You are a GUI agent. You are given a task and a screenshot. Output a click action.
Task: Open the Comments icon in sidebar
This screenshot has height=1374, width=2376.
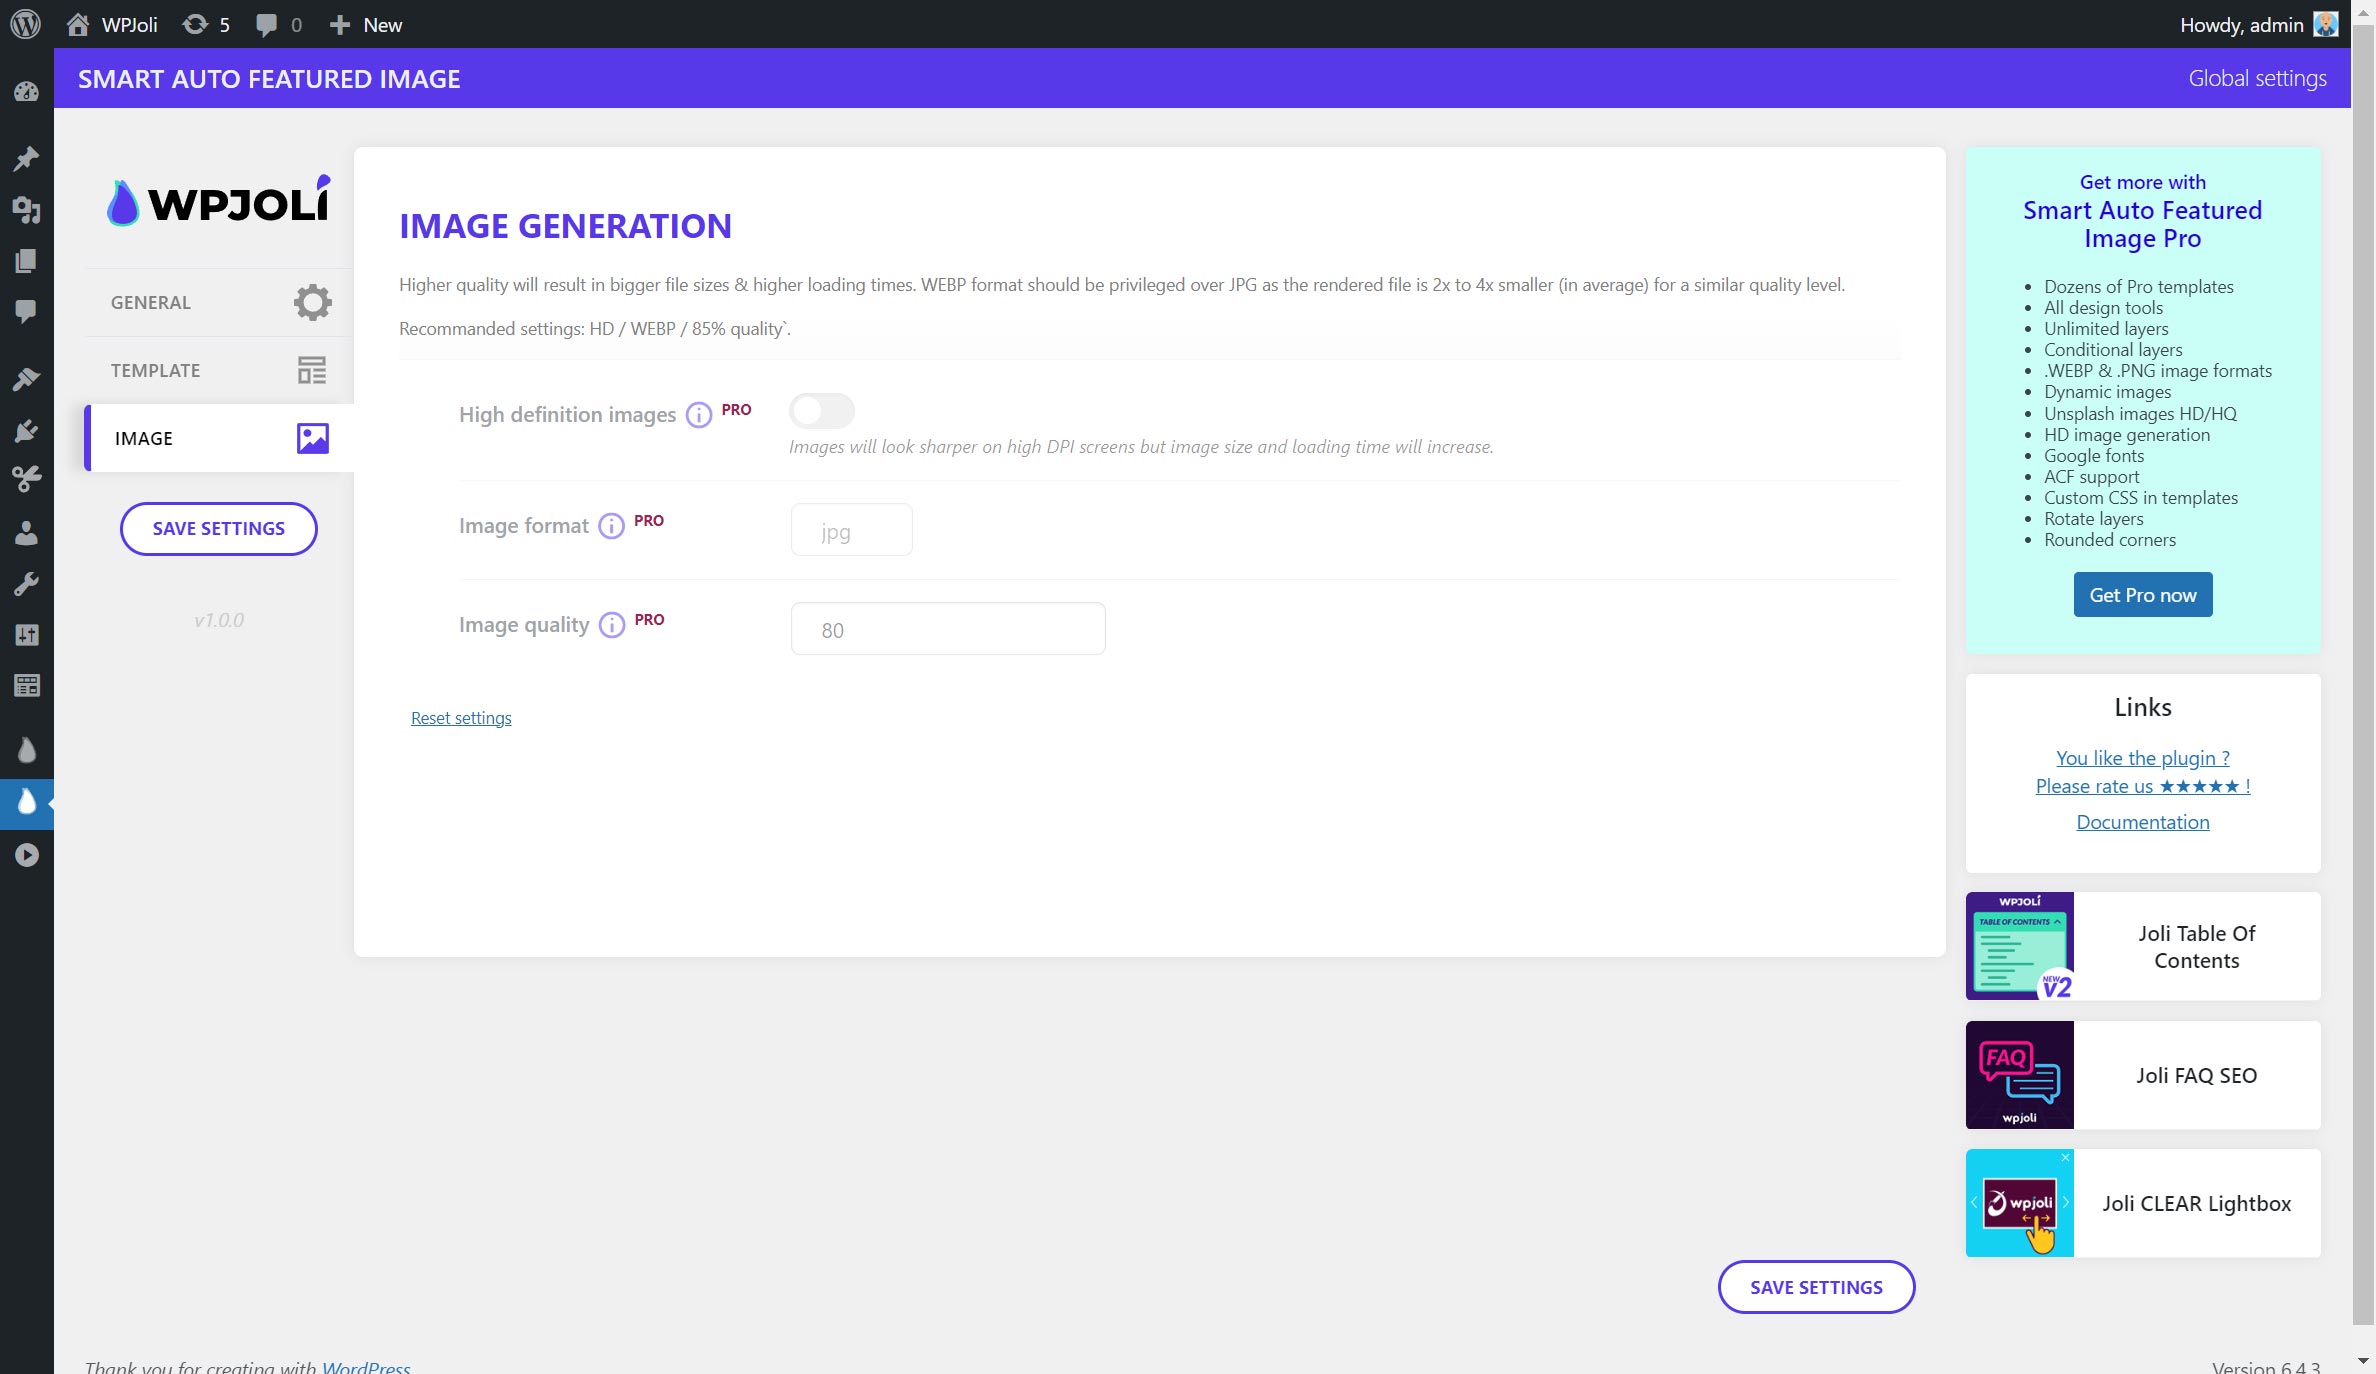tap(27, 312)
